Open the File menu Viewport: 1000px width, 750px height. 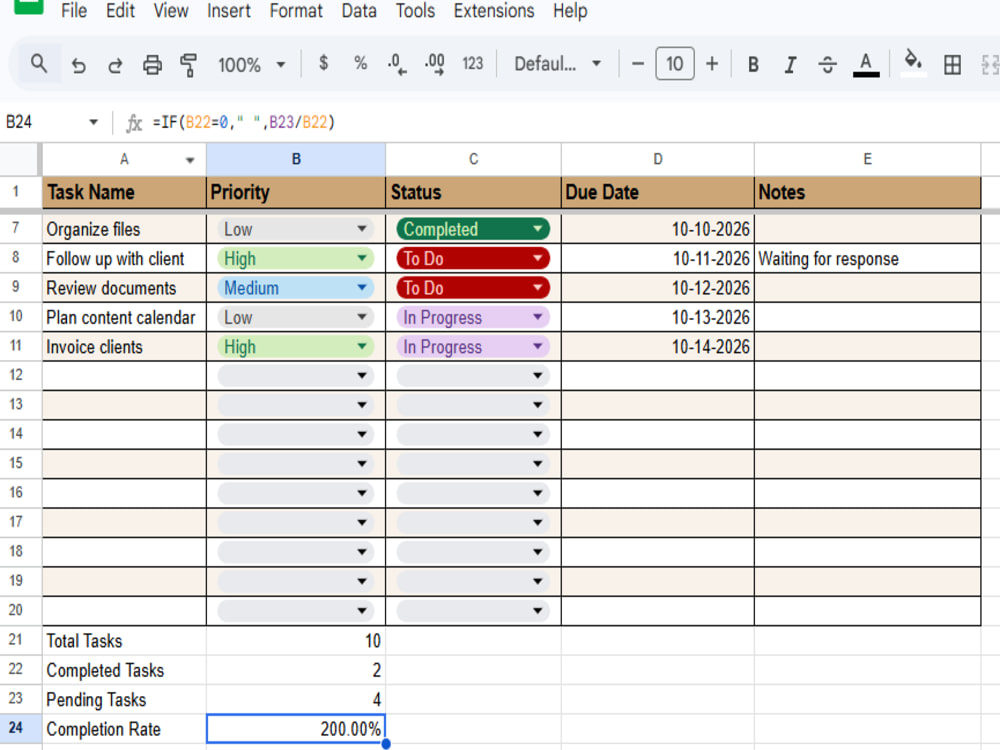(74, 11)
